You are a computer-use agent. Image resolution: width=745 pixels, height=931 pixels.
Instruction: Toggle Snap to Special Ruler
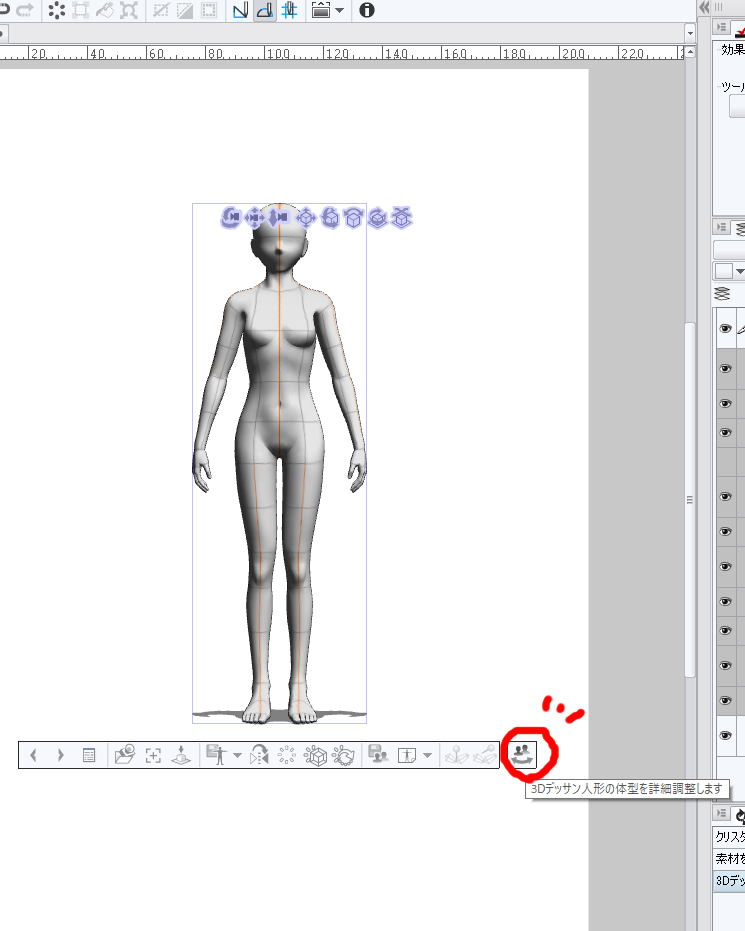(265, 10)
